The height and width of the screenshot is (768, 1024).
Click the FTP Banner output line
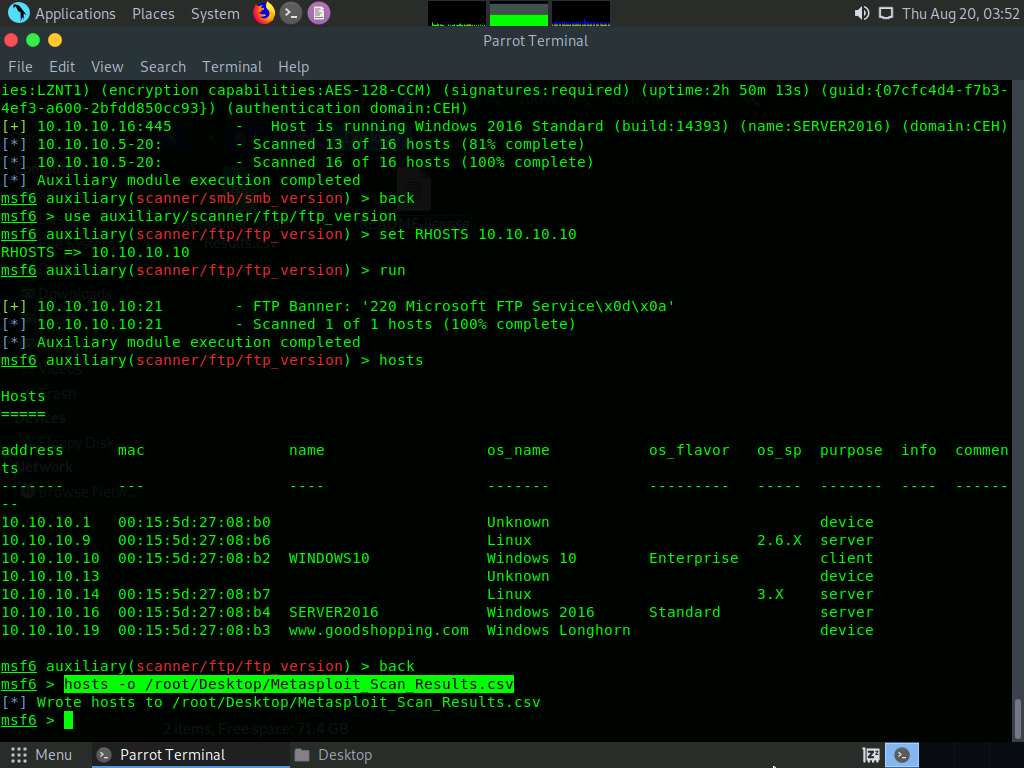point(338,306)
